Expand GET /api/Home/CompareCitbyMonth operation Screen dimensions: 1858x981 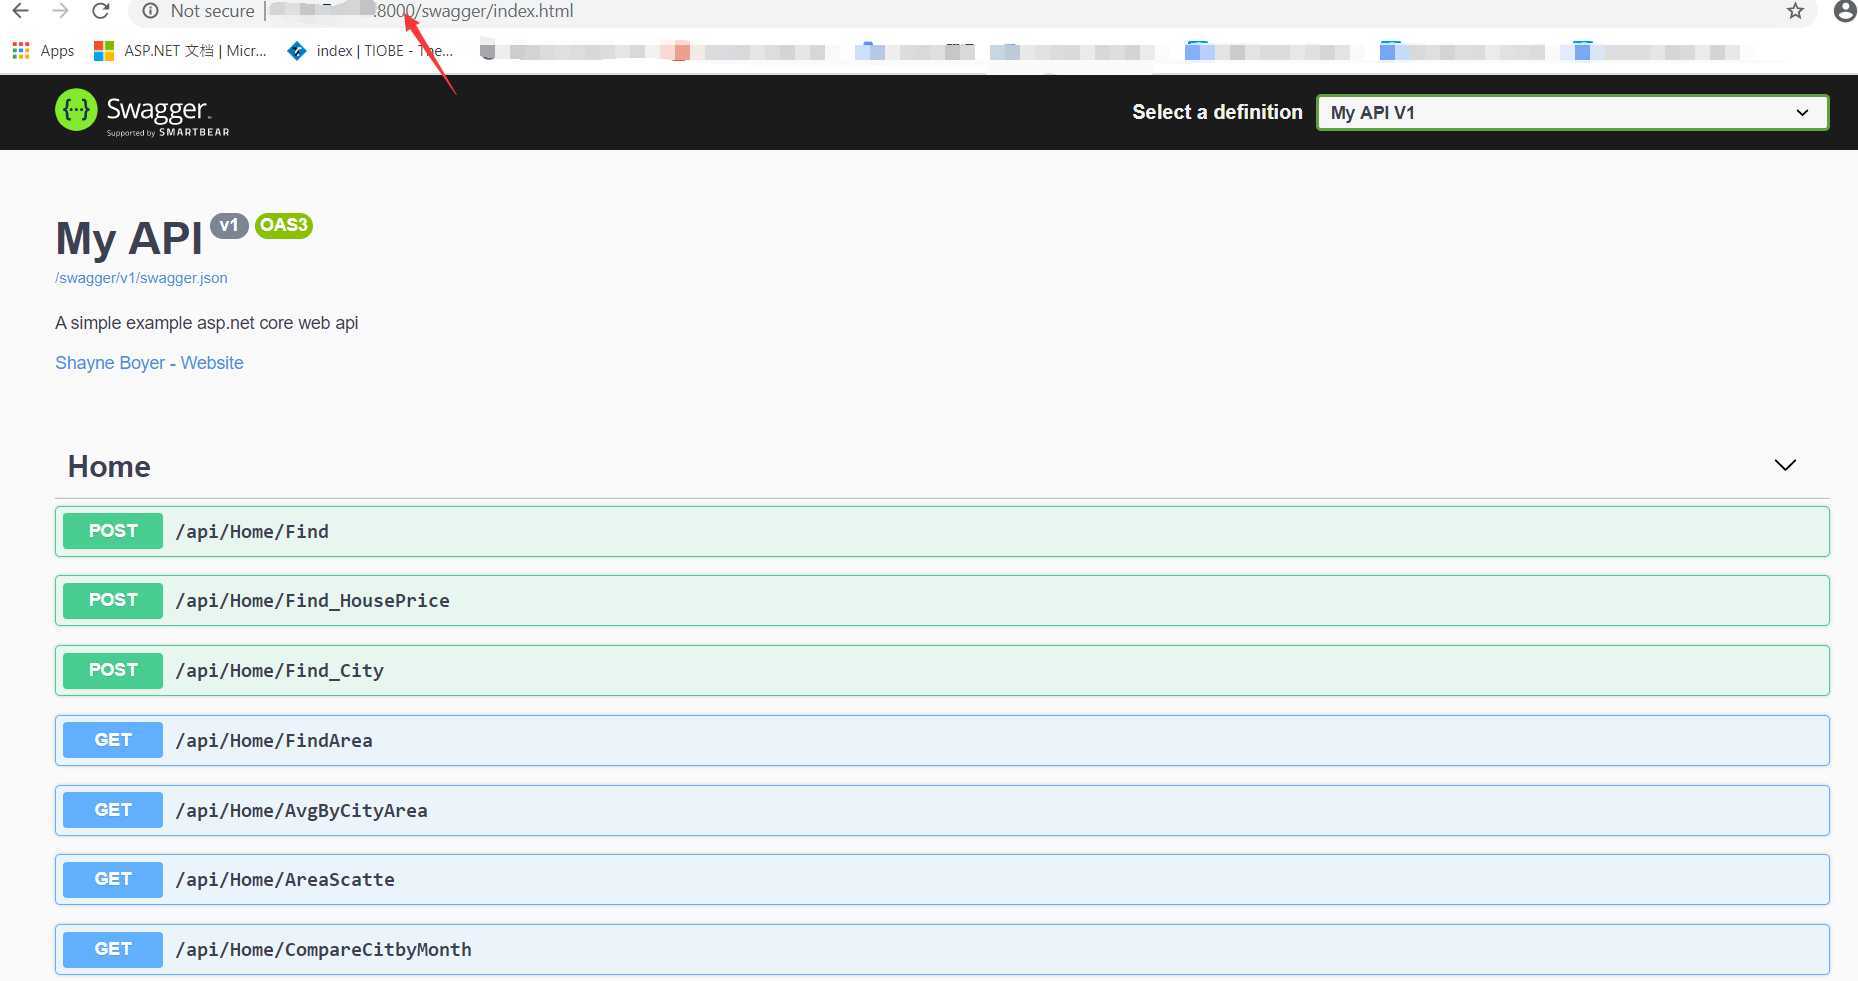tap(942, 949)
